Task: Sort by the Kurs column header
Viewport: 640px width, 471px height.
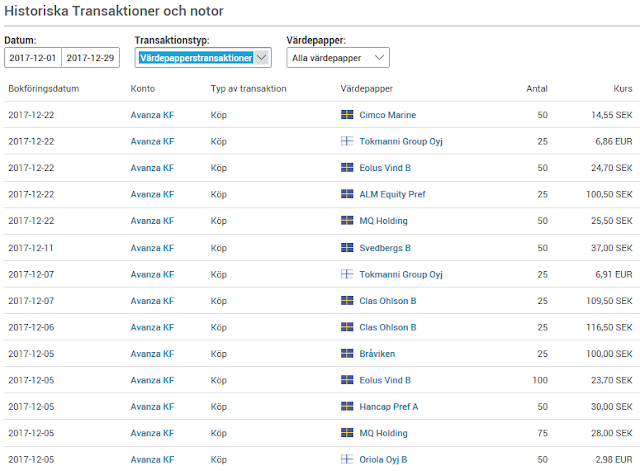Action: click(622, 89)
